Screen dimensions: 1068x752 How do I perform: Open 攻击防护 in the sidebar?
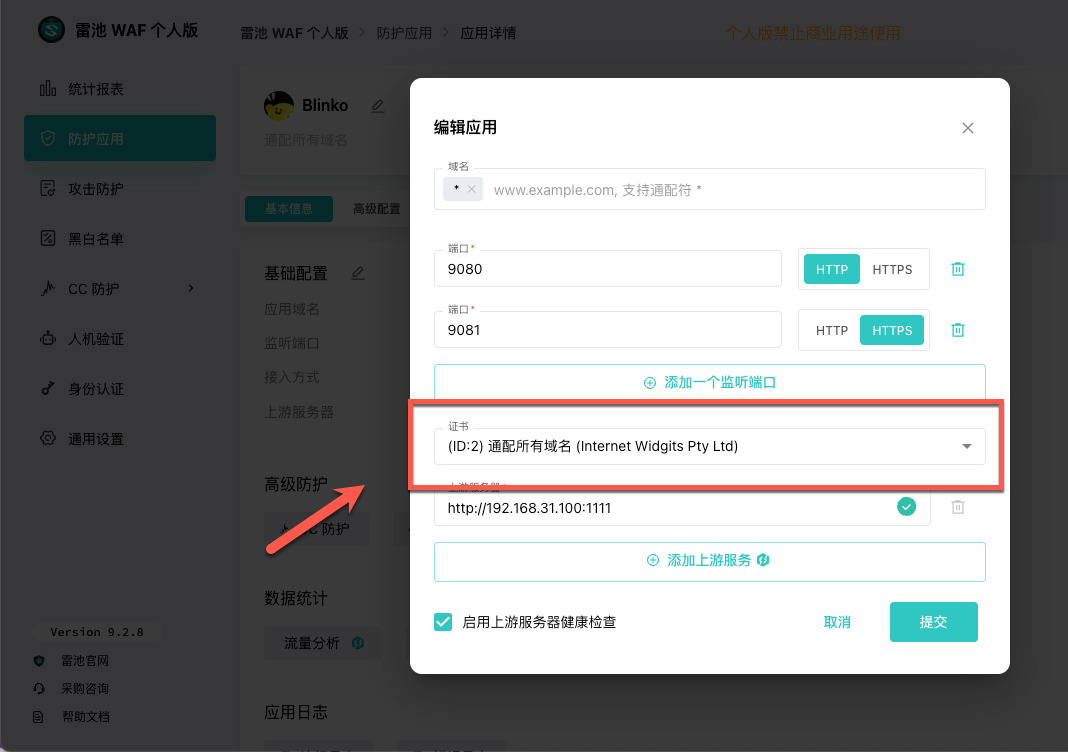120,189
